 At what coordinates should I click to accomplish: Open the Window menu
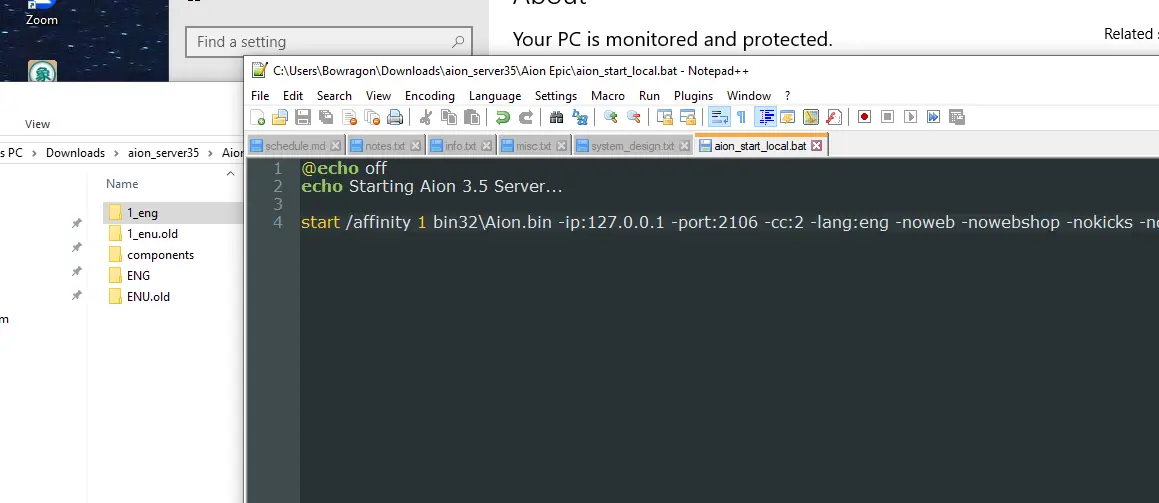(749, 96)
